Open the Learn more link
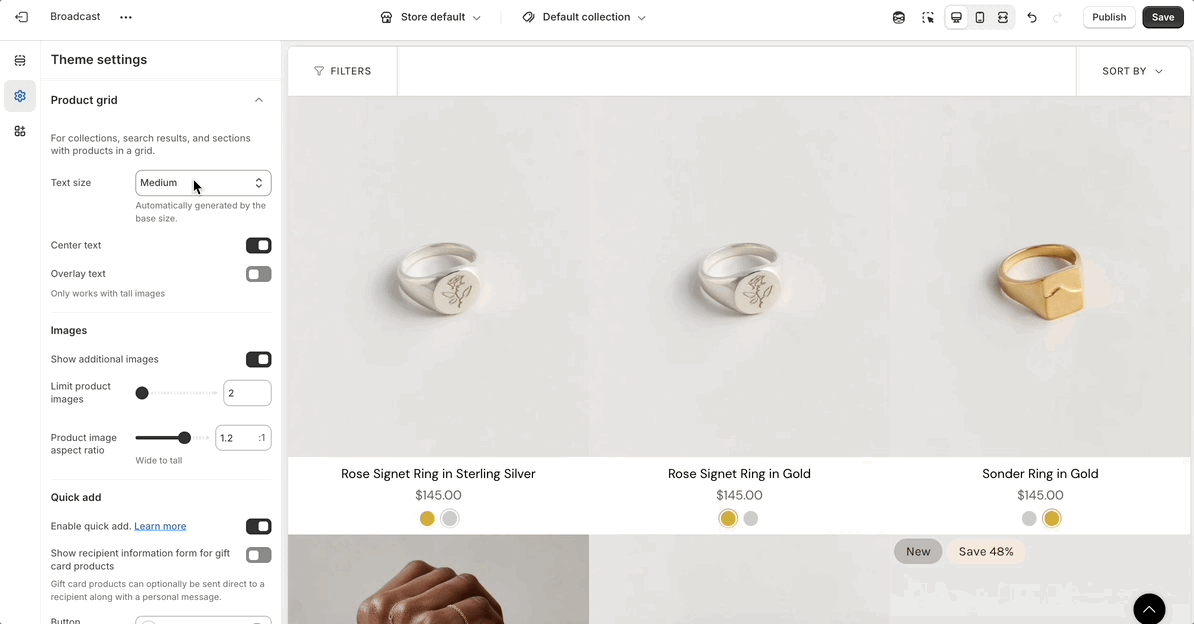Screen dimensions: 1194x624 [x=160, y=526]
